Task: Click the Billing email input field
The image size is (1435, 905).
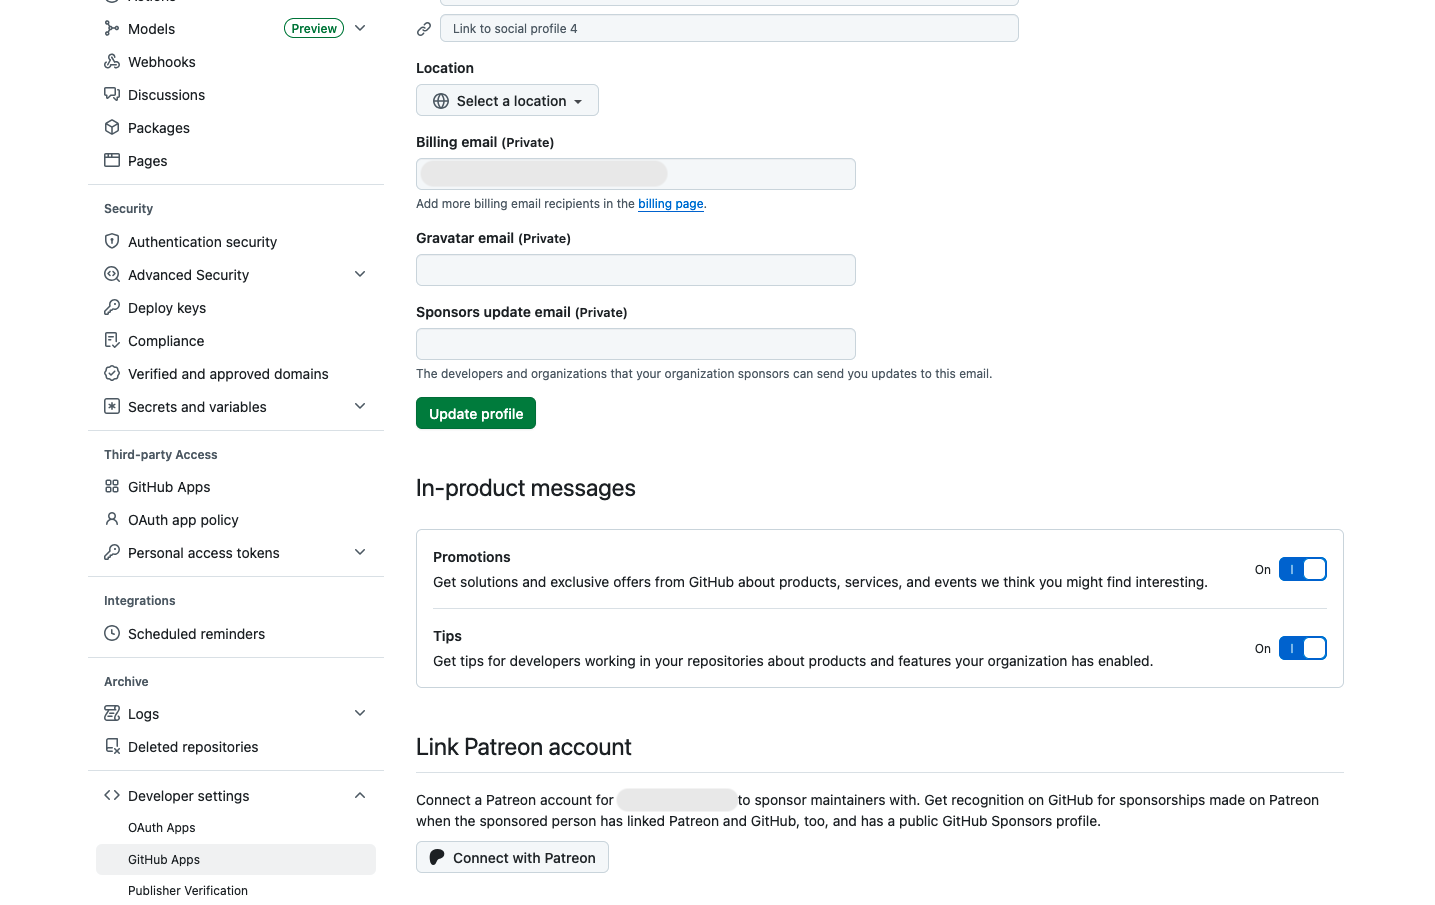Action: tap(636, 174)
